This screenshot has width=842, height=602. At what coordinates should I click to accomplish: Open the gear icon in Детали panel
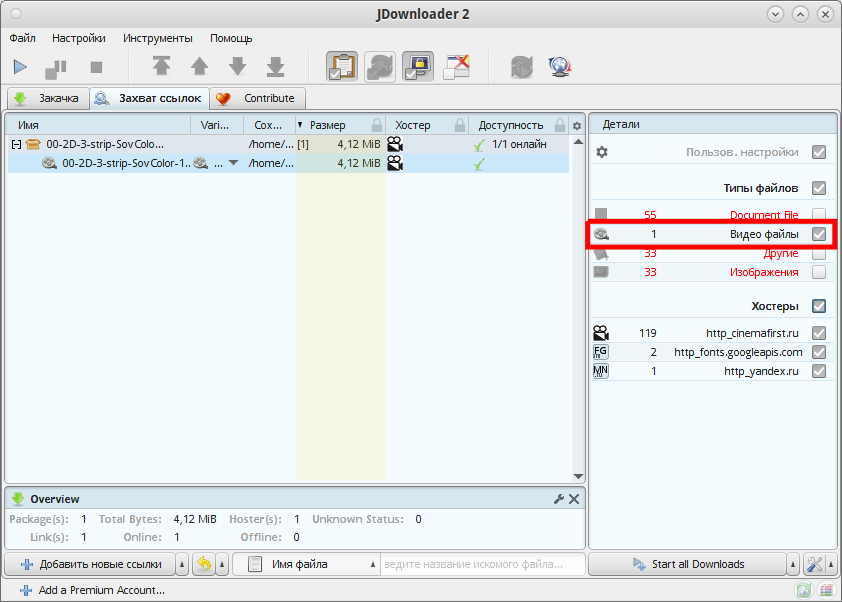602,152
